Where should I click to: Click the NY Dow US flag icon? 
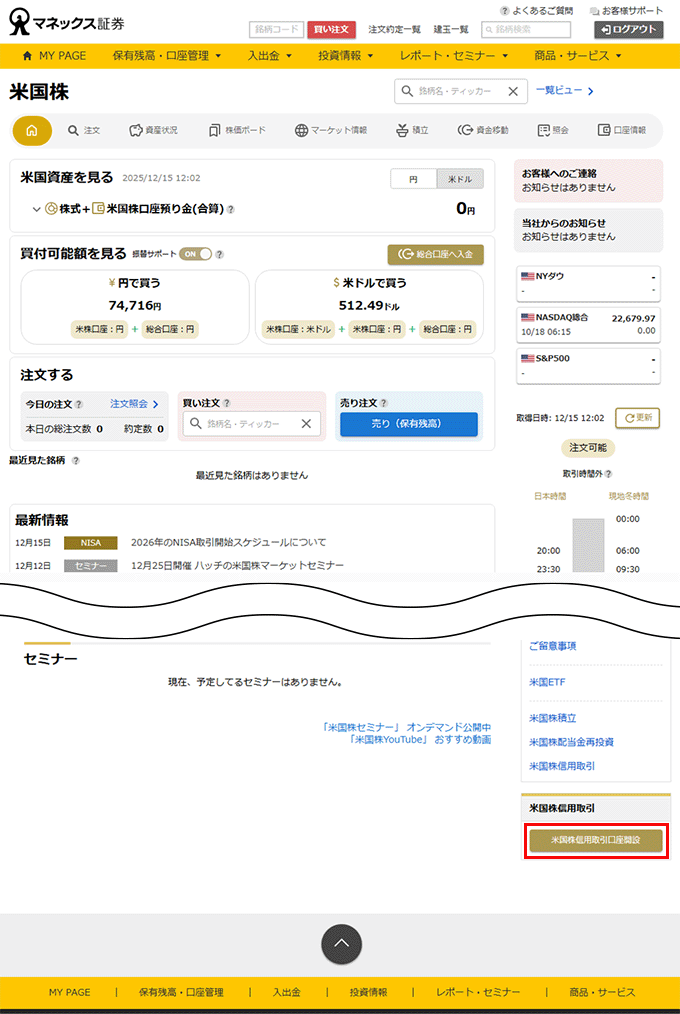[x=527, y=276]
